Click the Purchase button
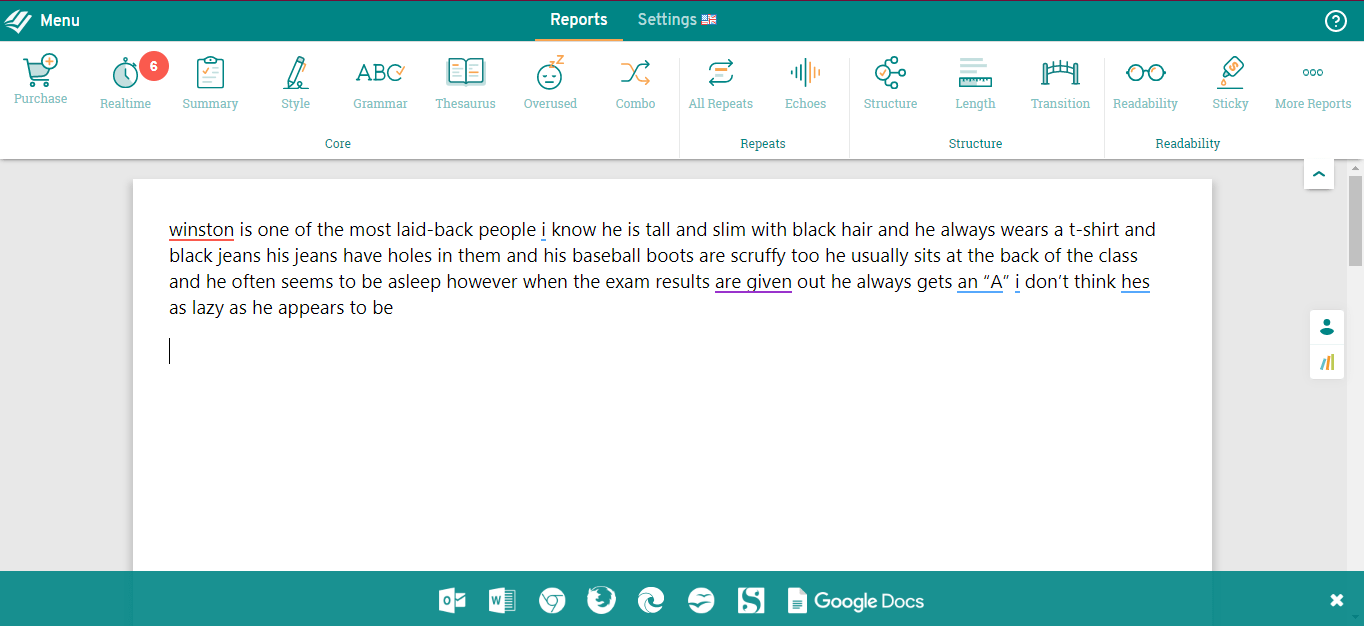Image resolution: width=1364 pixels, height=626 pixels. 41,80
